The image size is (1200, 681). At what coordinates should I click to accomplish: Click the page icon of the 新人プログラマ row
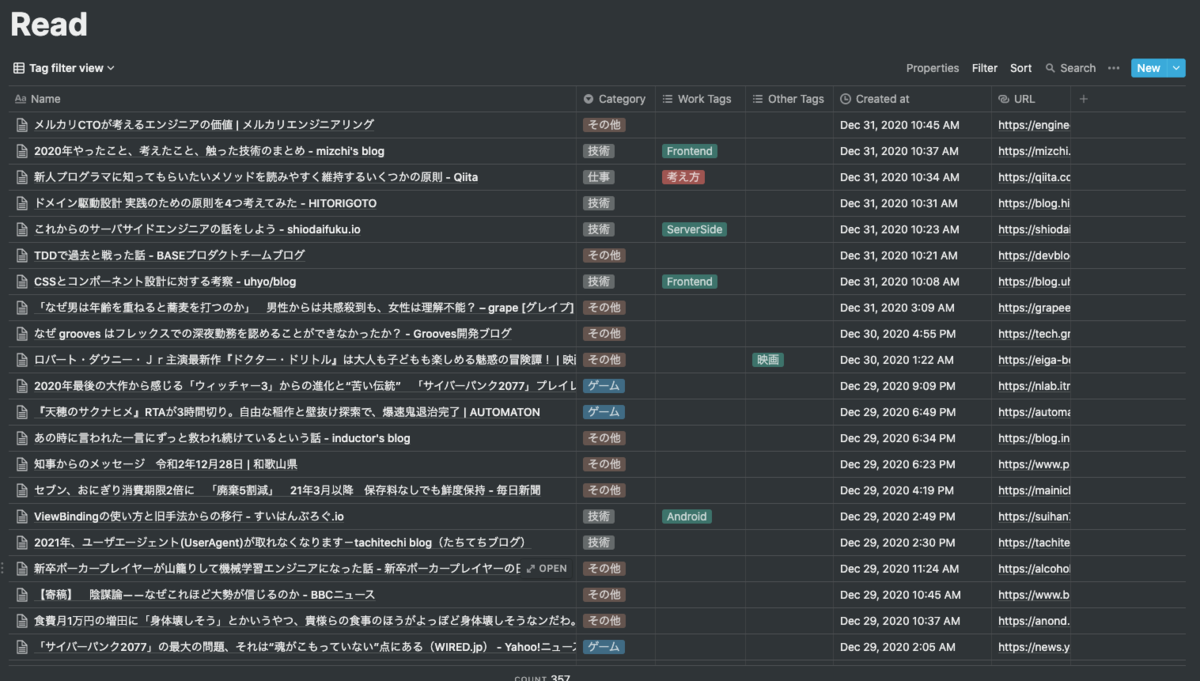pos(22,177)
